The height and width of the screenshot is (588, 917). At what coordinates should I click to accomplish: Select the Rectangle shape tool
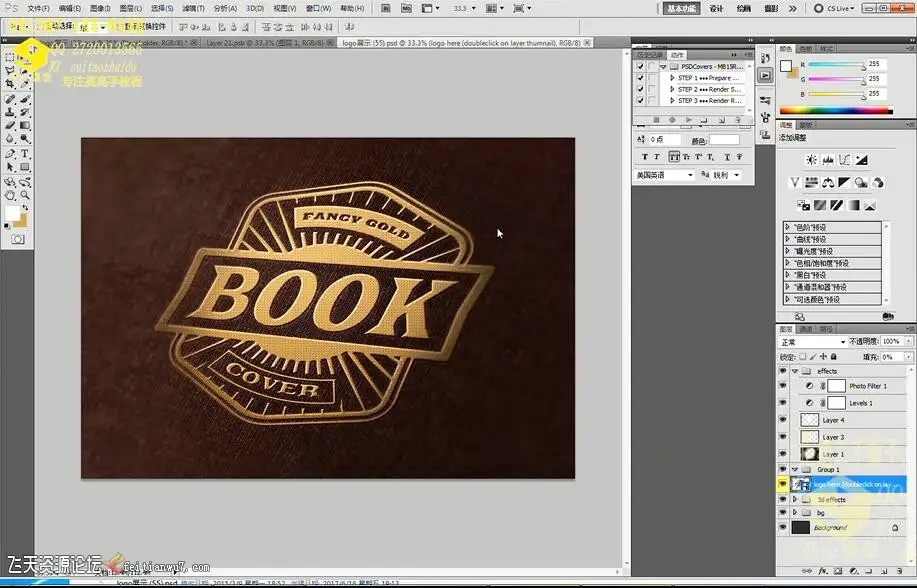tap(25, 167)
